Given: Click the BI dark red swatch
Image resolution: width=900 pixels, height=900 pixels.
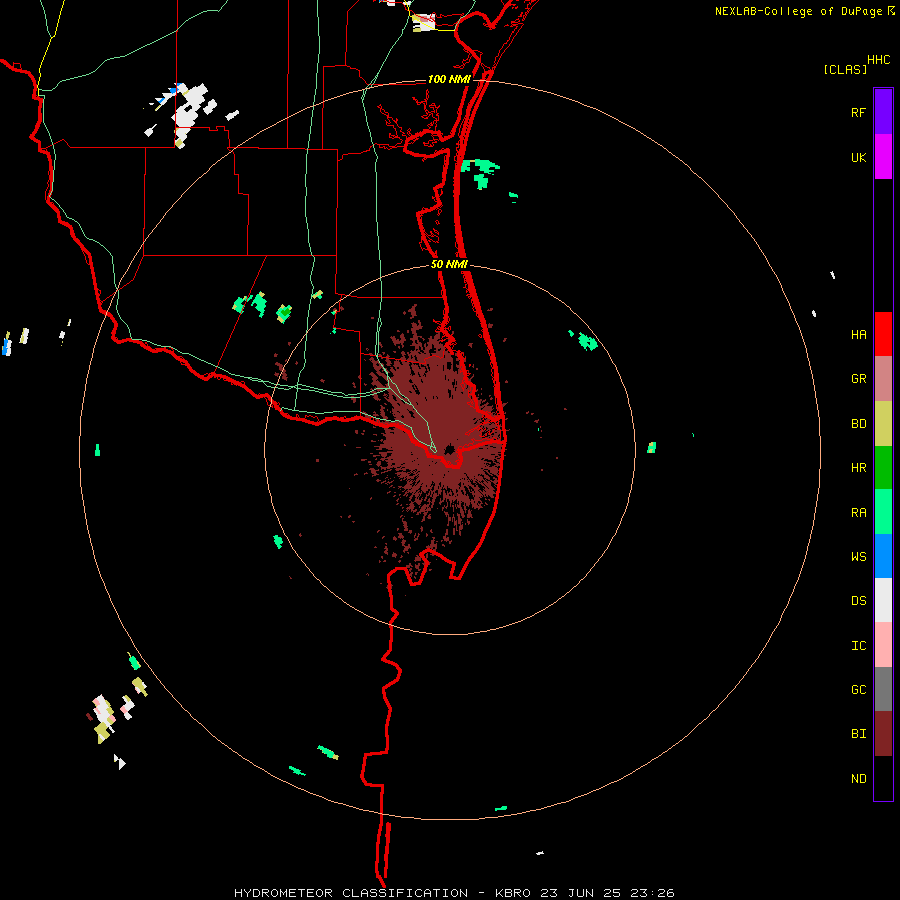Looking at the screenshot, I should [883, 734].
